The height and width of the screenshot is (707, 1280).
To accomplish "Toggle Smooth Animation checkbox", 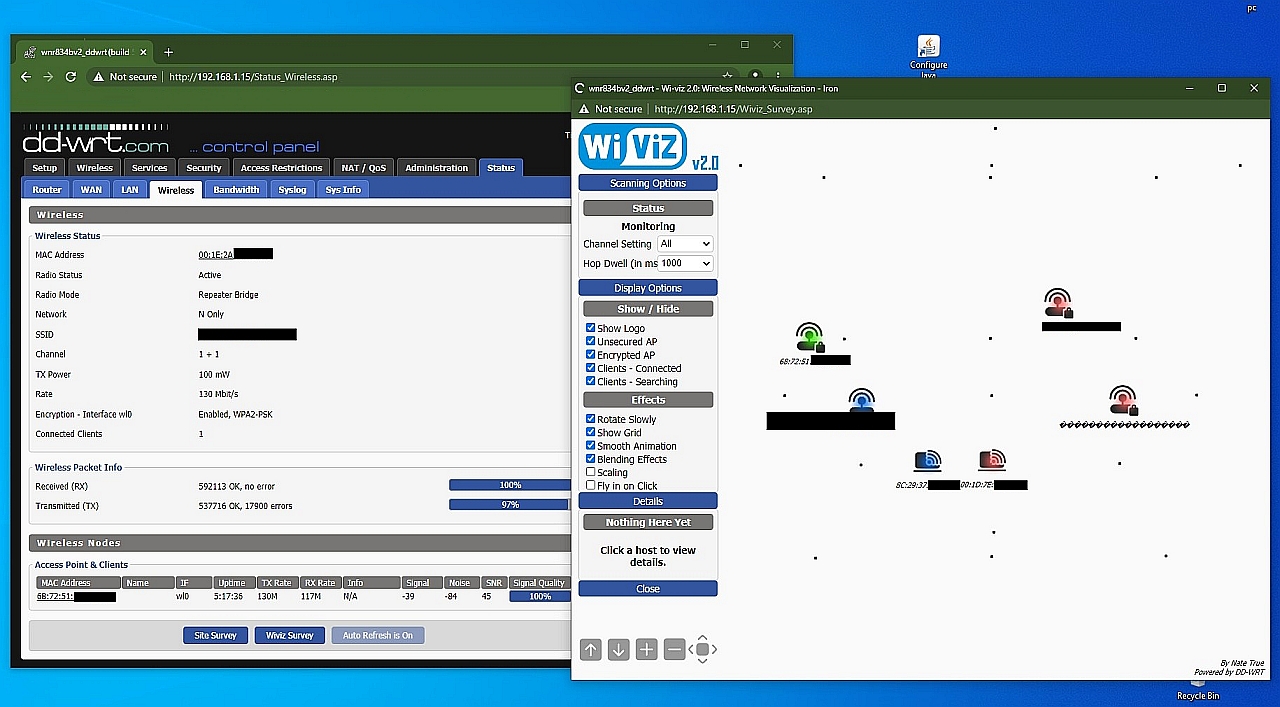I will tap(590, 446).
